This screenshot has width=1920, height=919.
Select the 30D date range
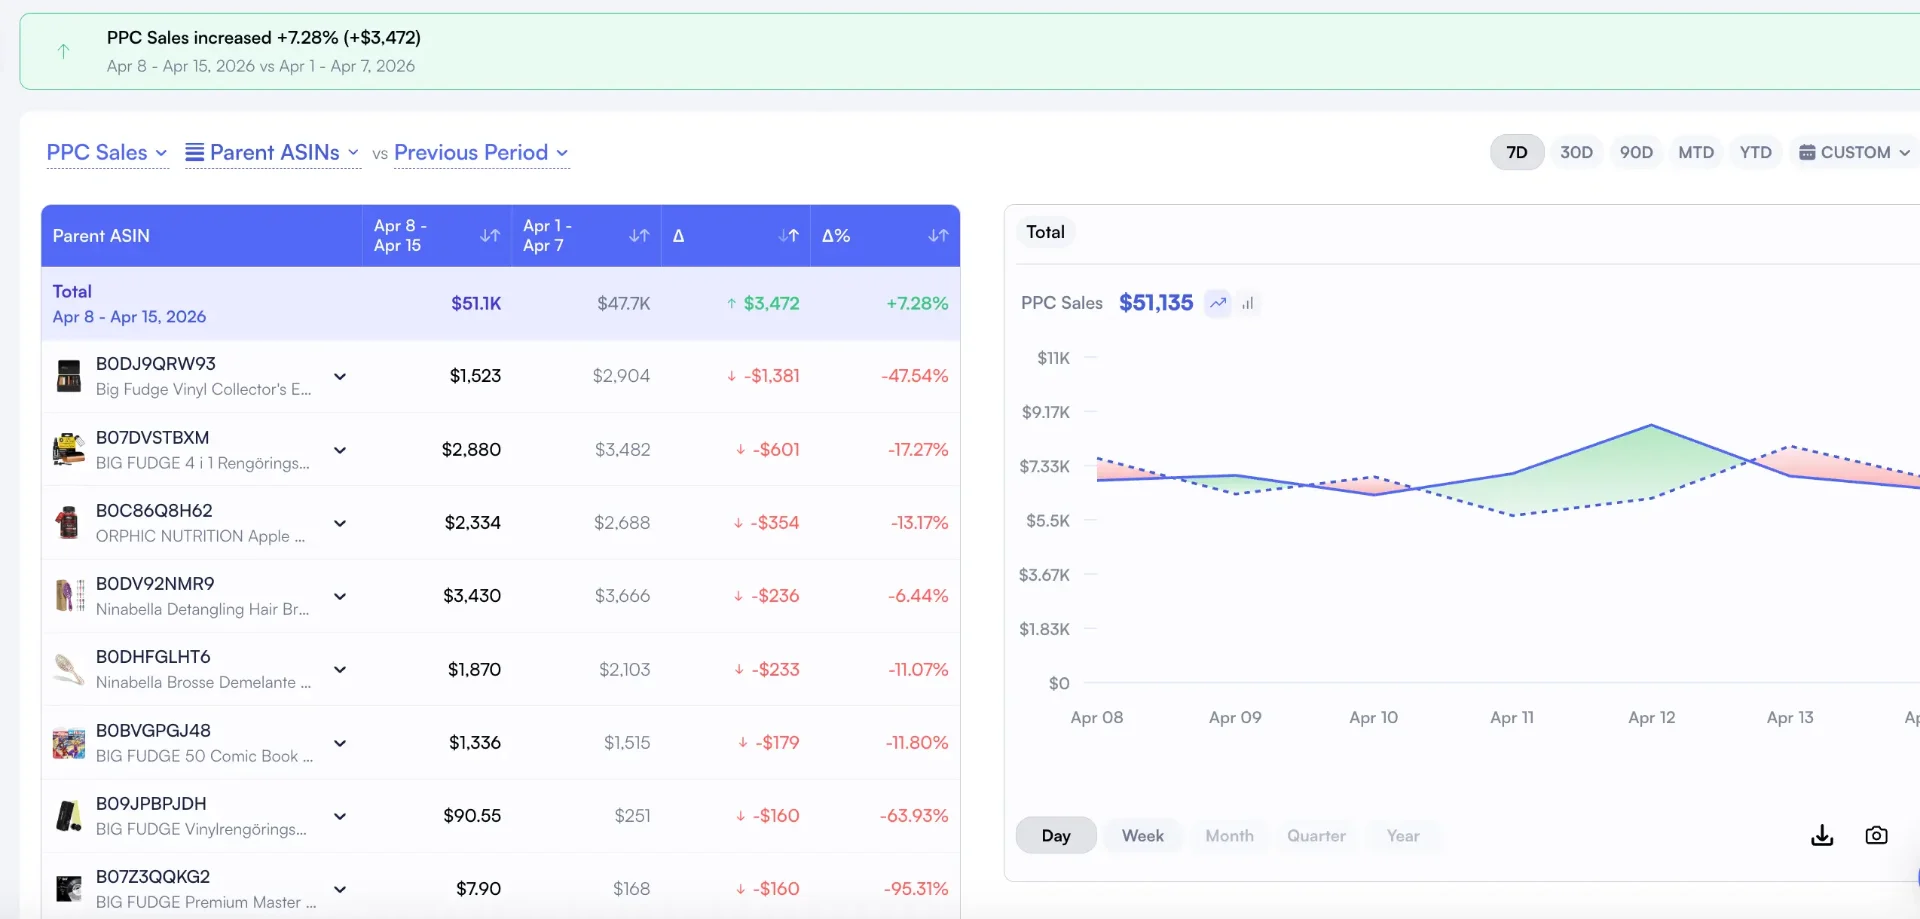(1576, 153)
